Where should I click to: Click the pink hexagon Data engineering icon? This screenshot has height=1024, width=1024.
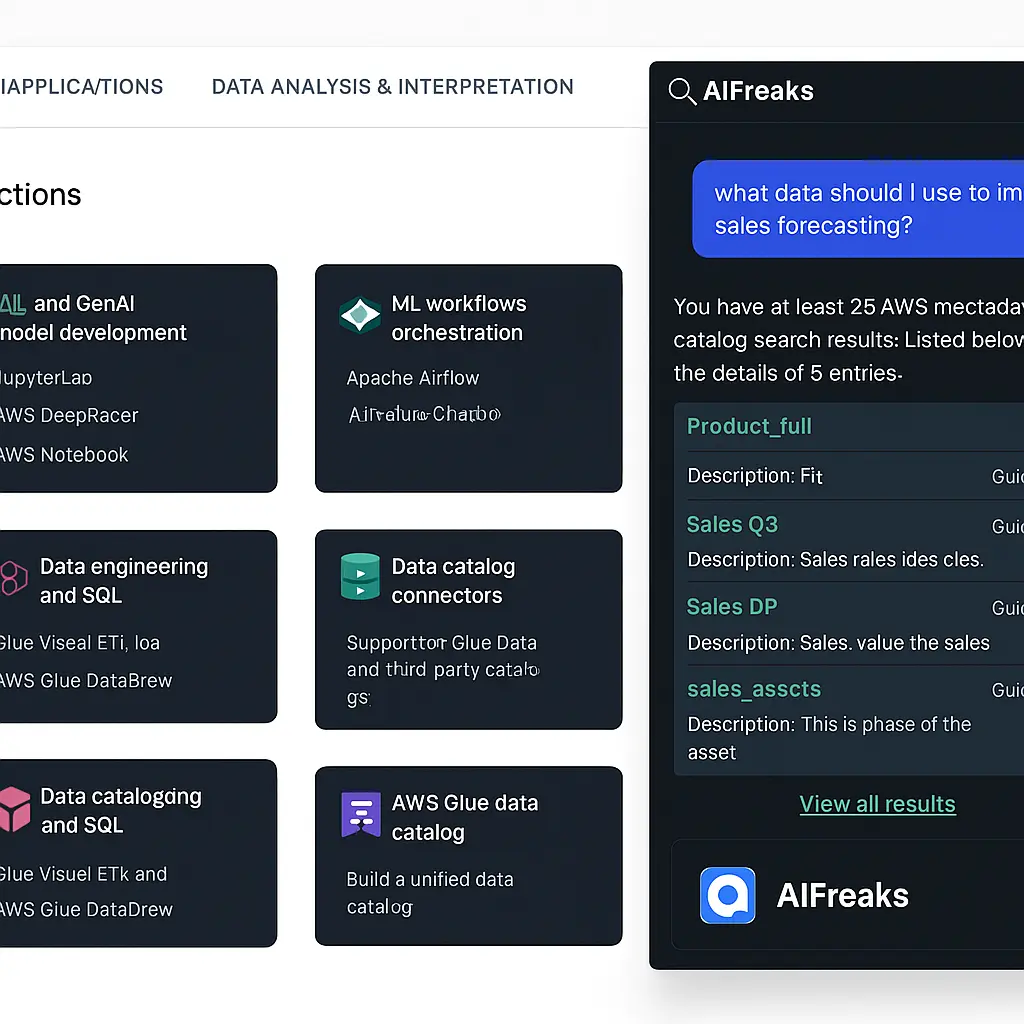(x=14, y=579)
